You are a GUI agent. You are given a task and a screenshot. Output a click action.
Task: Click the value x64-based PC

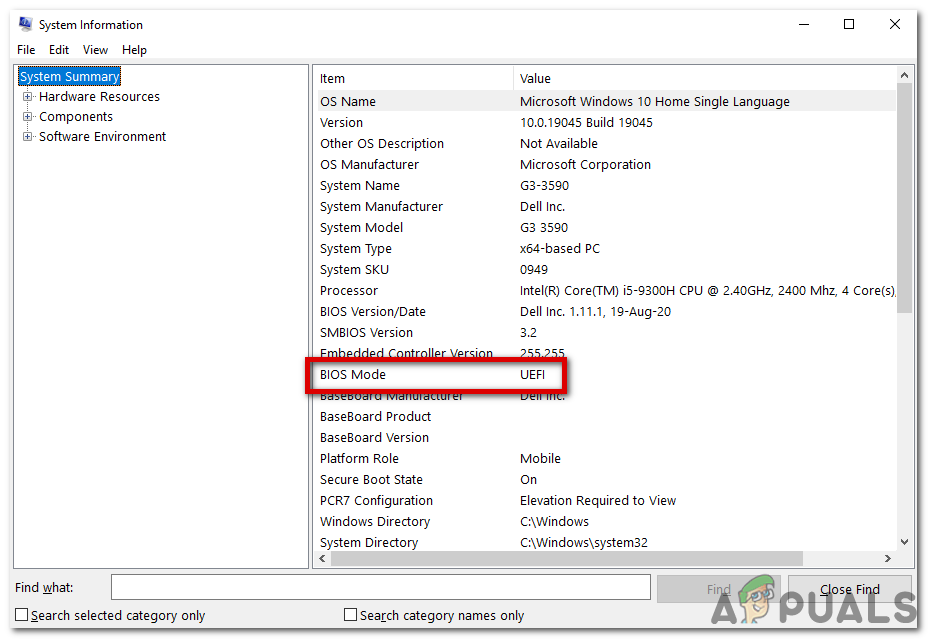560,248
